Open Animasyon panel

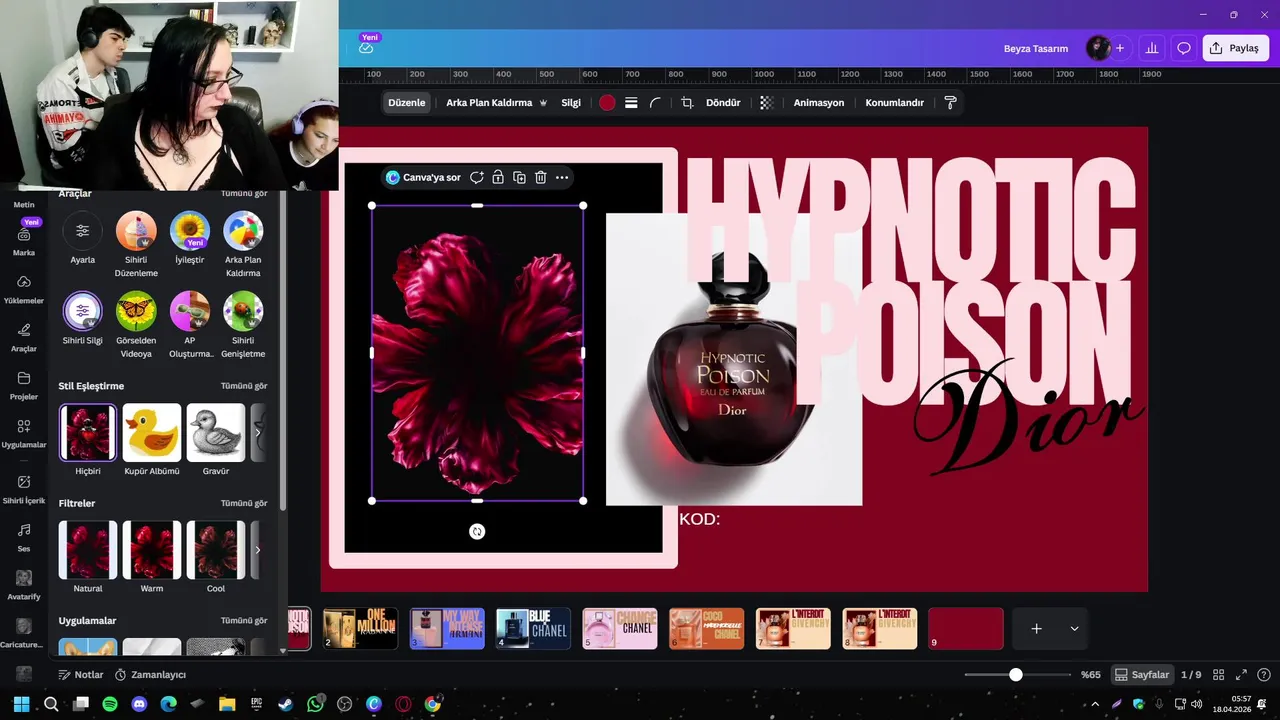[819, 102]
